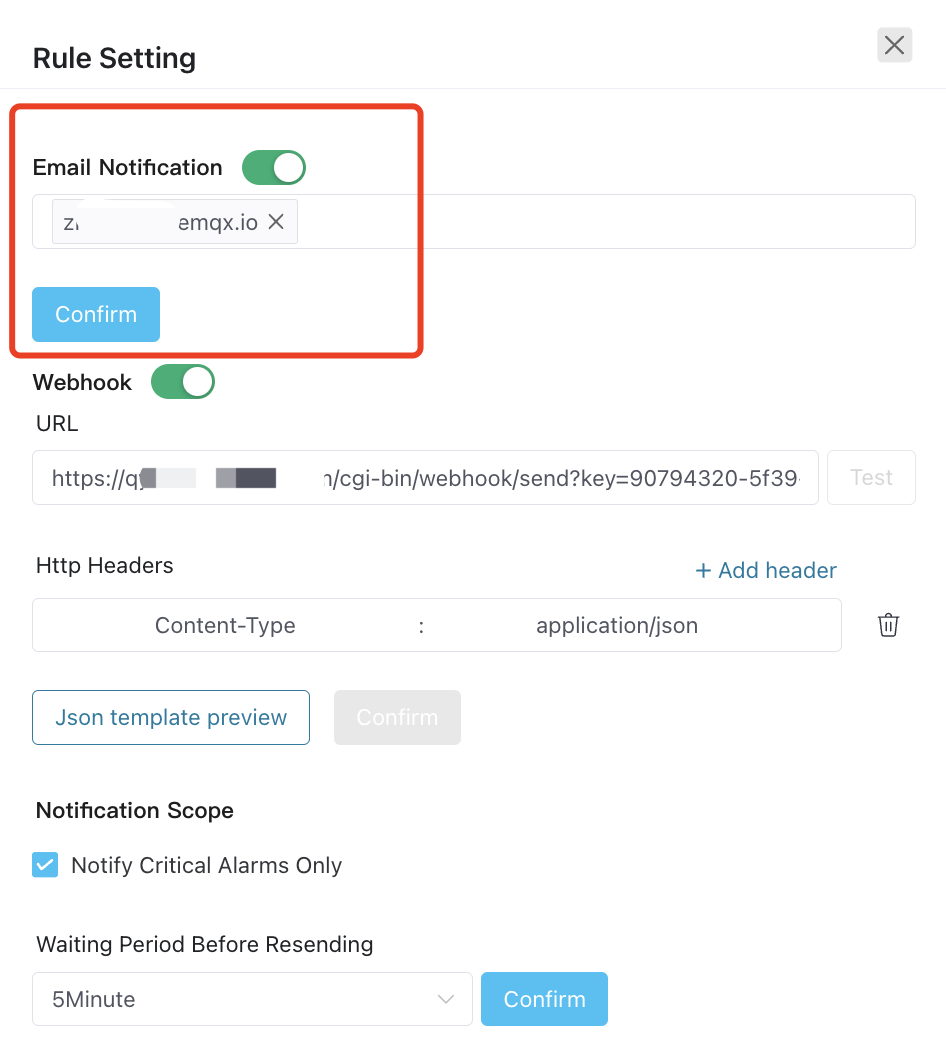The width and height of the screenshot is (946, 1050).
Task: Click the chevron arrow in the 5Minute selector
Action: coord(446,999)
